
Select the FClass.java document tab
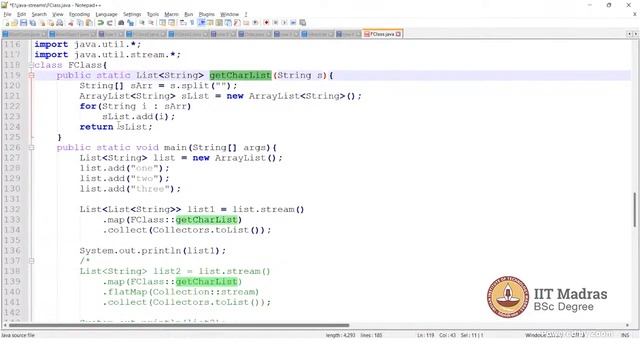[x=382, y=34]
